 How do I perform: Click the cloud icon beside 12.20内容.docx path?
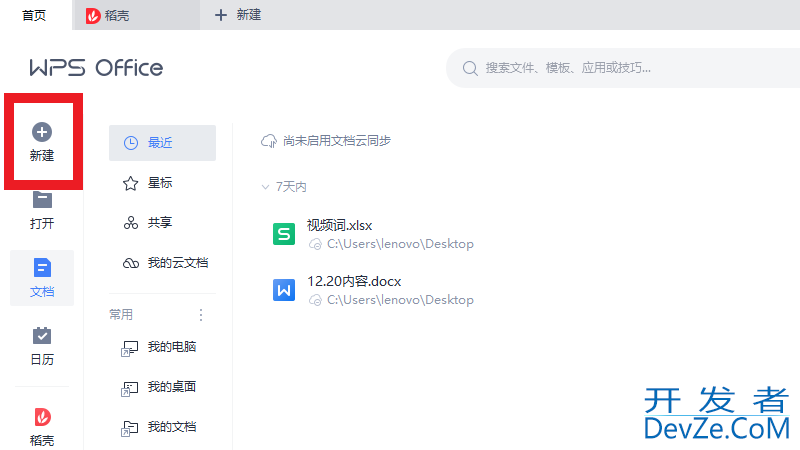(x=315, y=300)
